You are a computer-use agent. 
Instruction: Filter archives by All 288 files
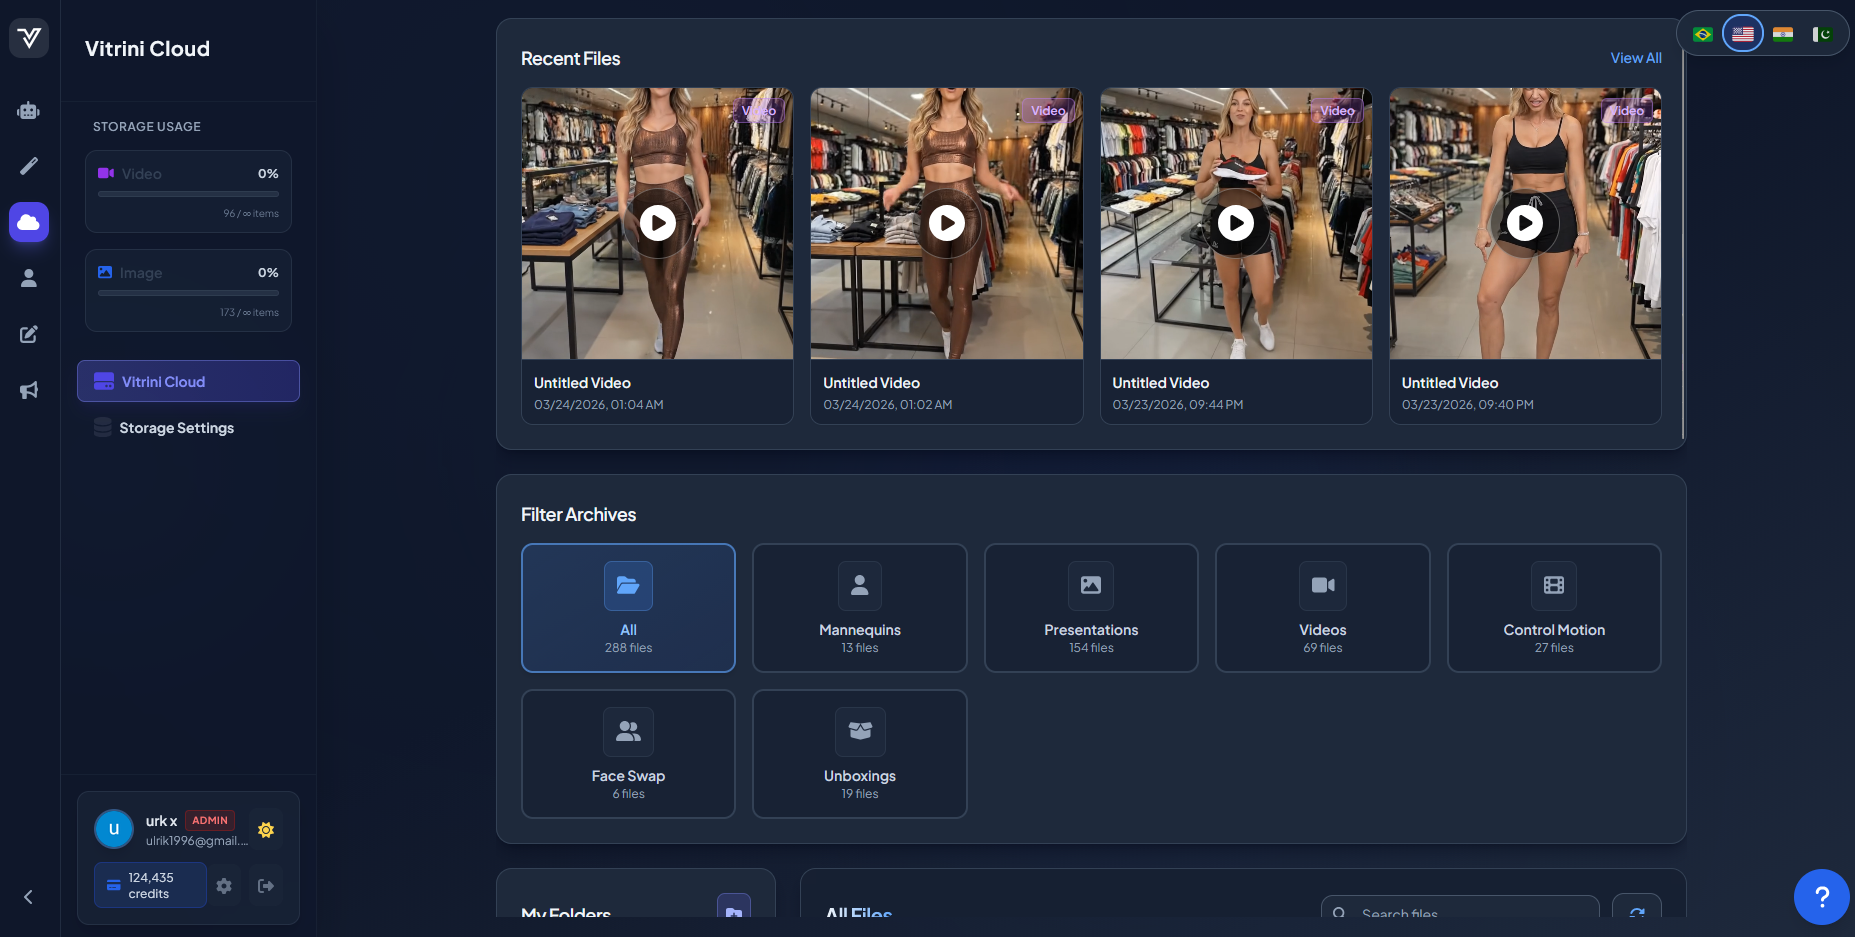point(628,608)
